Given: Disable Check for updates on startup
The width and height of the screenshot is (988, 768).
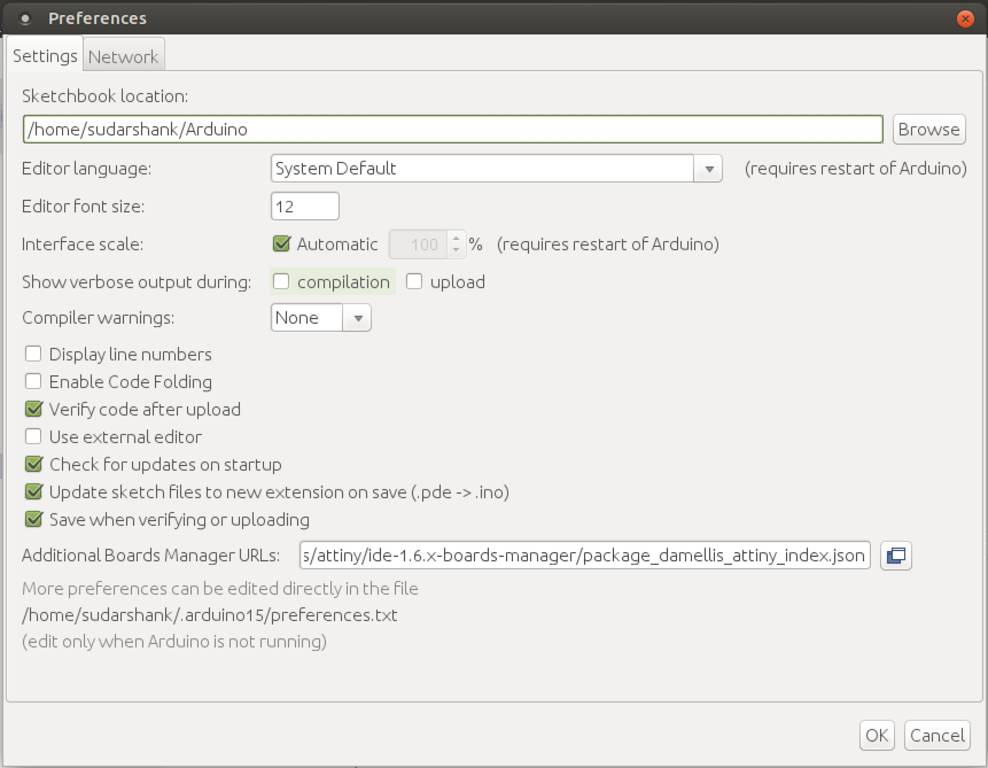Looking at the screenshot, I should [x=34, y=464].
